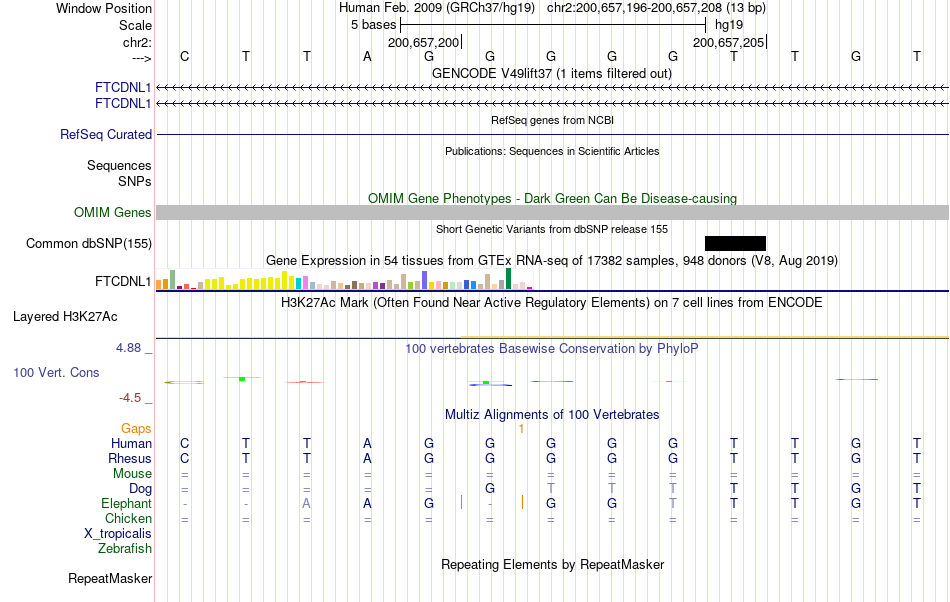
Task: Click the 100 Vert. Cons label
Action: [56, 372]
